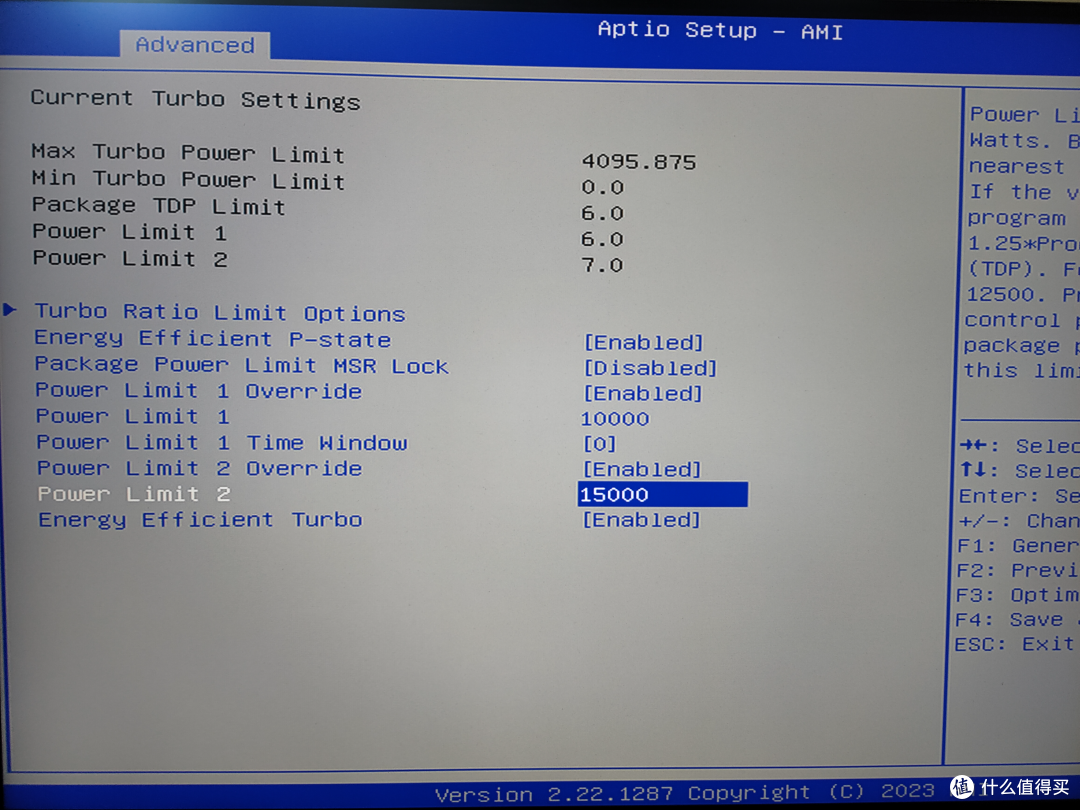The width and height of the screenshot is (1080, 810).
Task: Toggle Energy Efficient P-state Enabled value
Action: pyautogui.click(x=643, y=342)
